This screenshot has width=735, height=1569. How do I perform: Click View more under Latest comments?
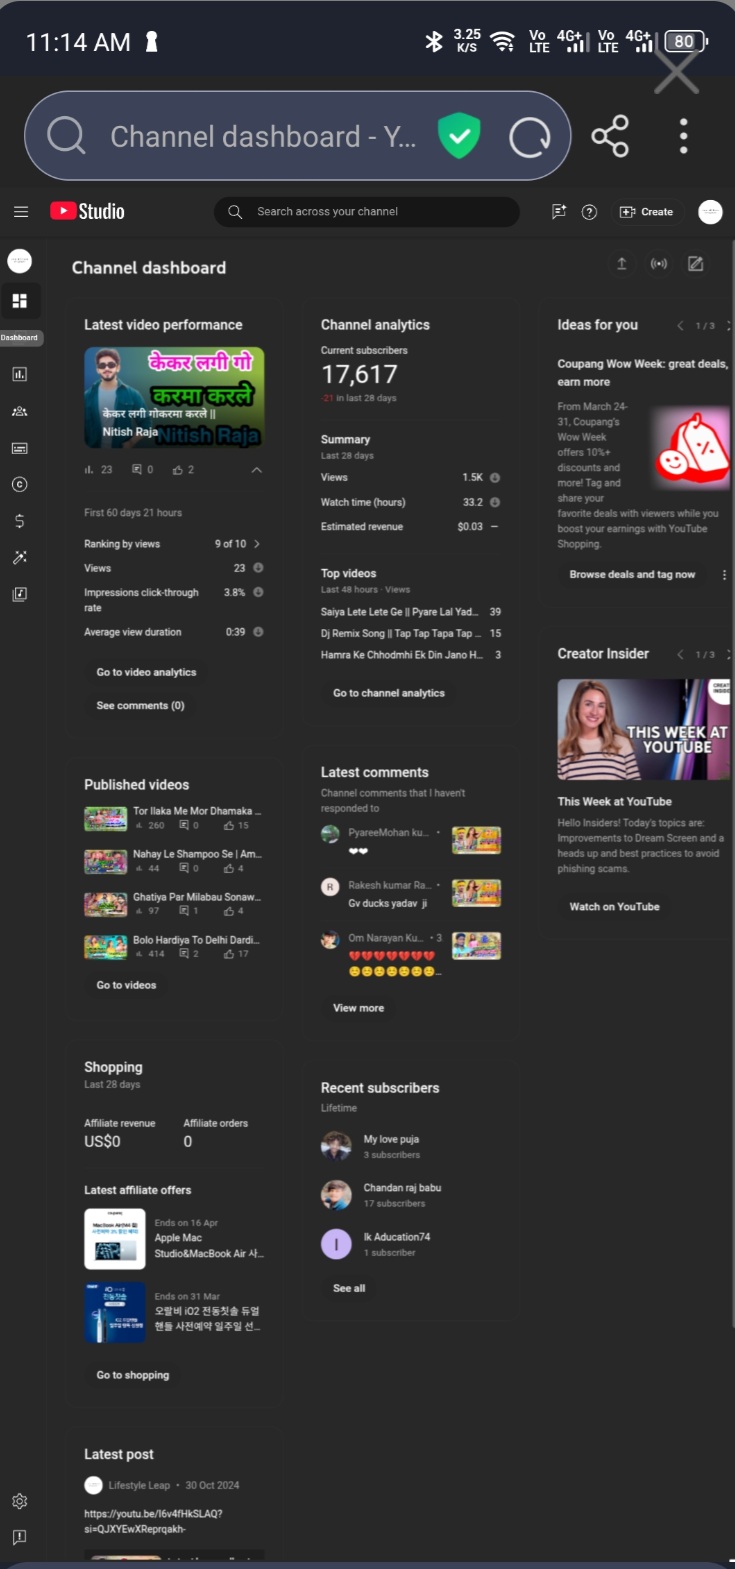tap(358, 1008)
